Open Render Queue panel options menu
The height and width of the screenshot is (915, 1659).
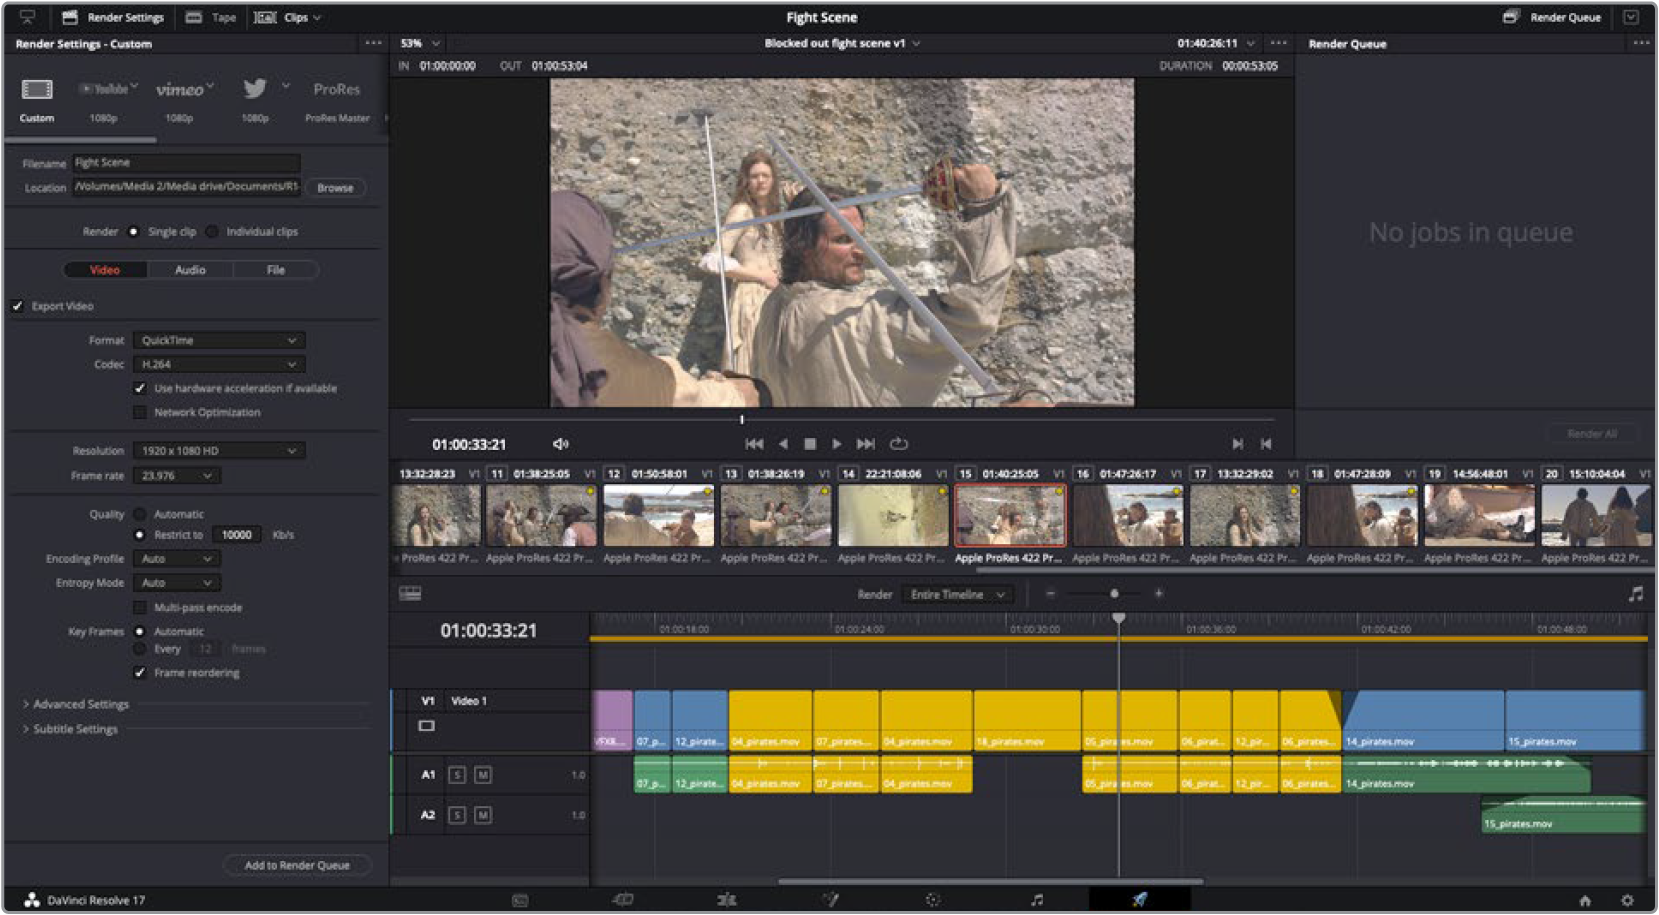(1641, 44)
